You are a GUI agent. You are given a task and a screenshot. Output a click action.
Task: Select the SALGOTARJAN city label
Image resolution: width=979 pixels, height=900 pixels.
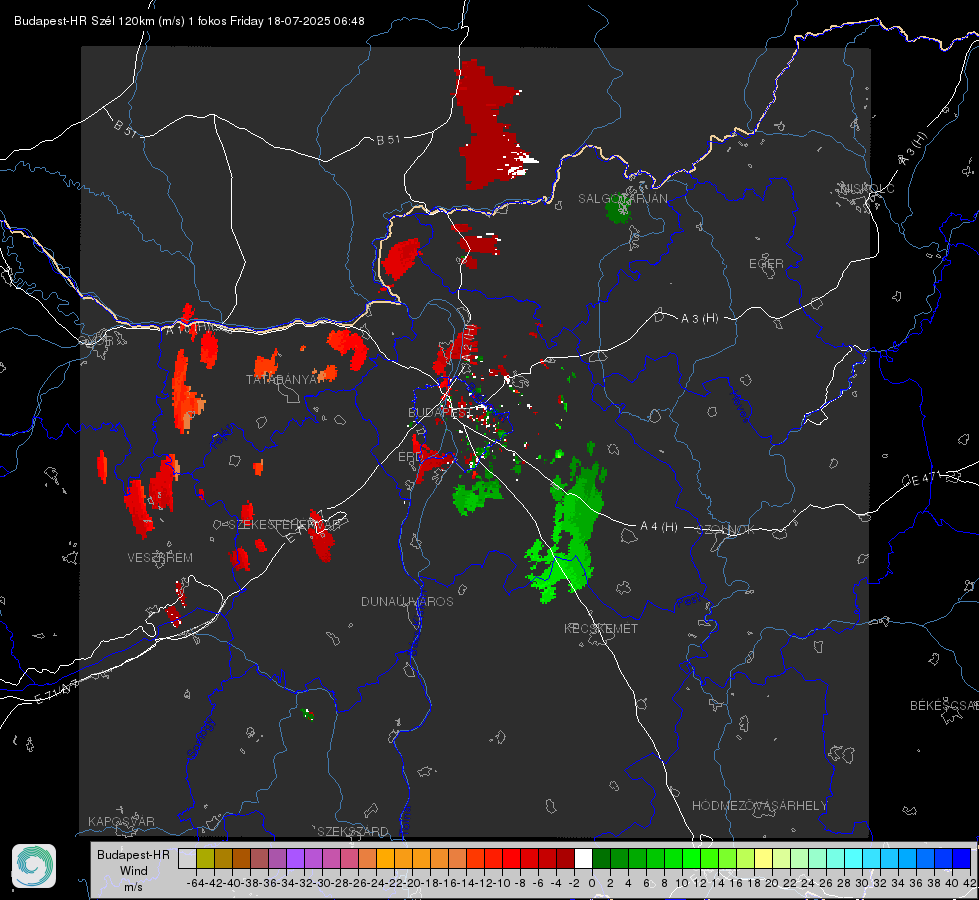(622, 199)
